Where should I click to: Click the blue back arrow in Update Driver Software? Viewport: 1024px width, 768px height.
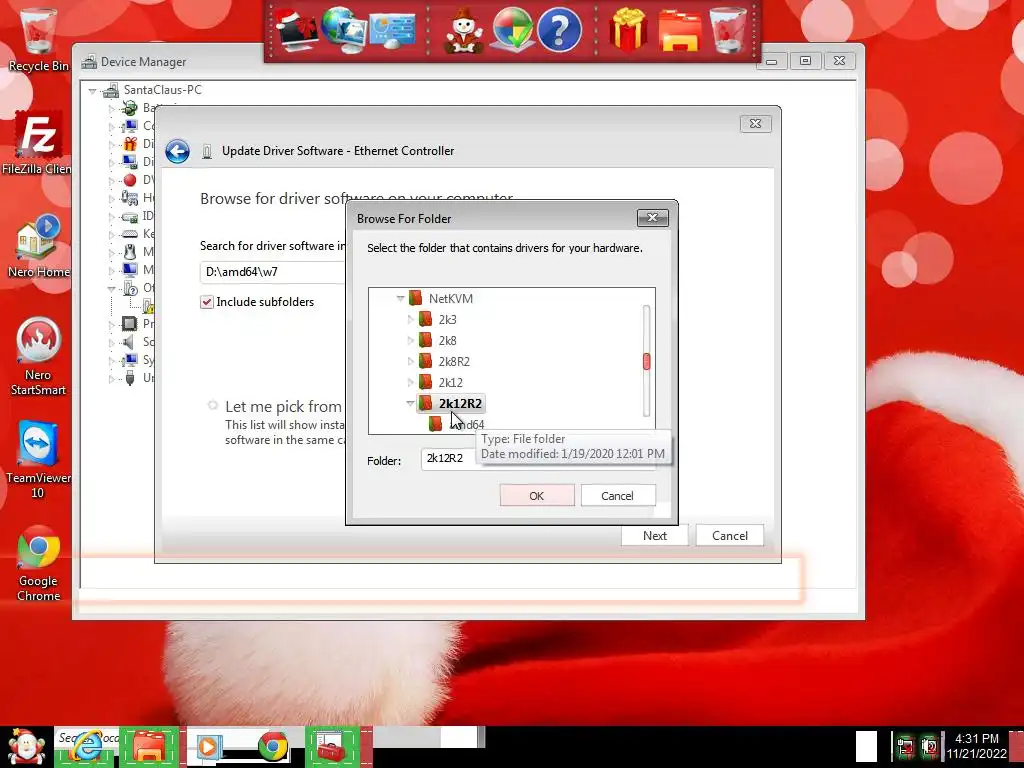click(x=177, y=151)
